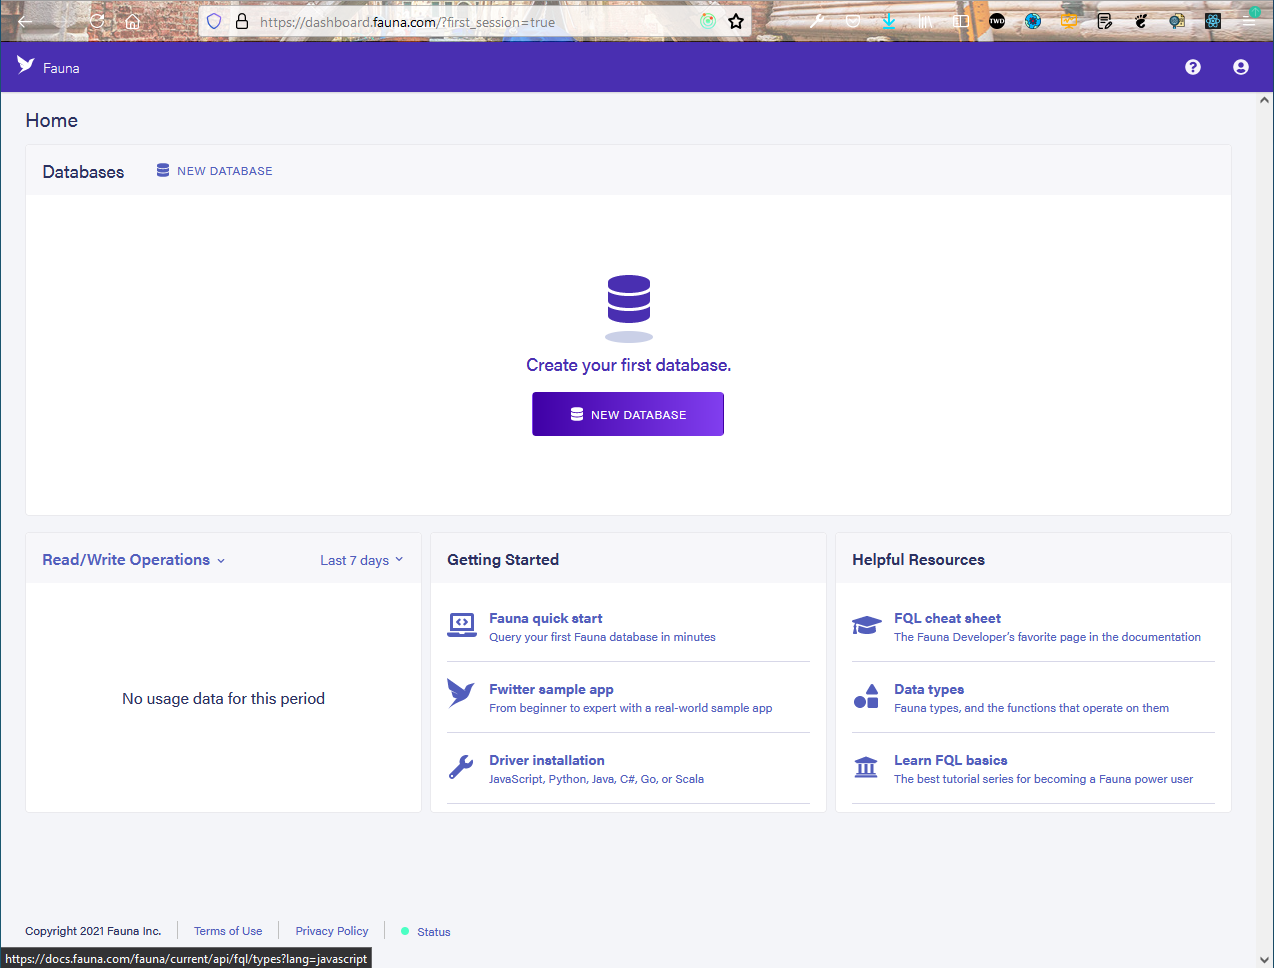The width and height of the screenshot is (1274, 968).
Task: Click the tracking protection shield icon
Action: click(x=214, y=21)
